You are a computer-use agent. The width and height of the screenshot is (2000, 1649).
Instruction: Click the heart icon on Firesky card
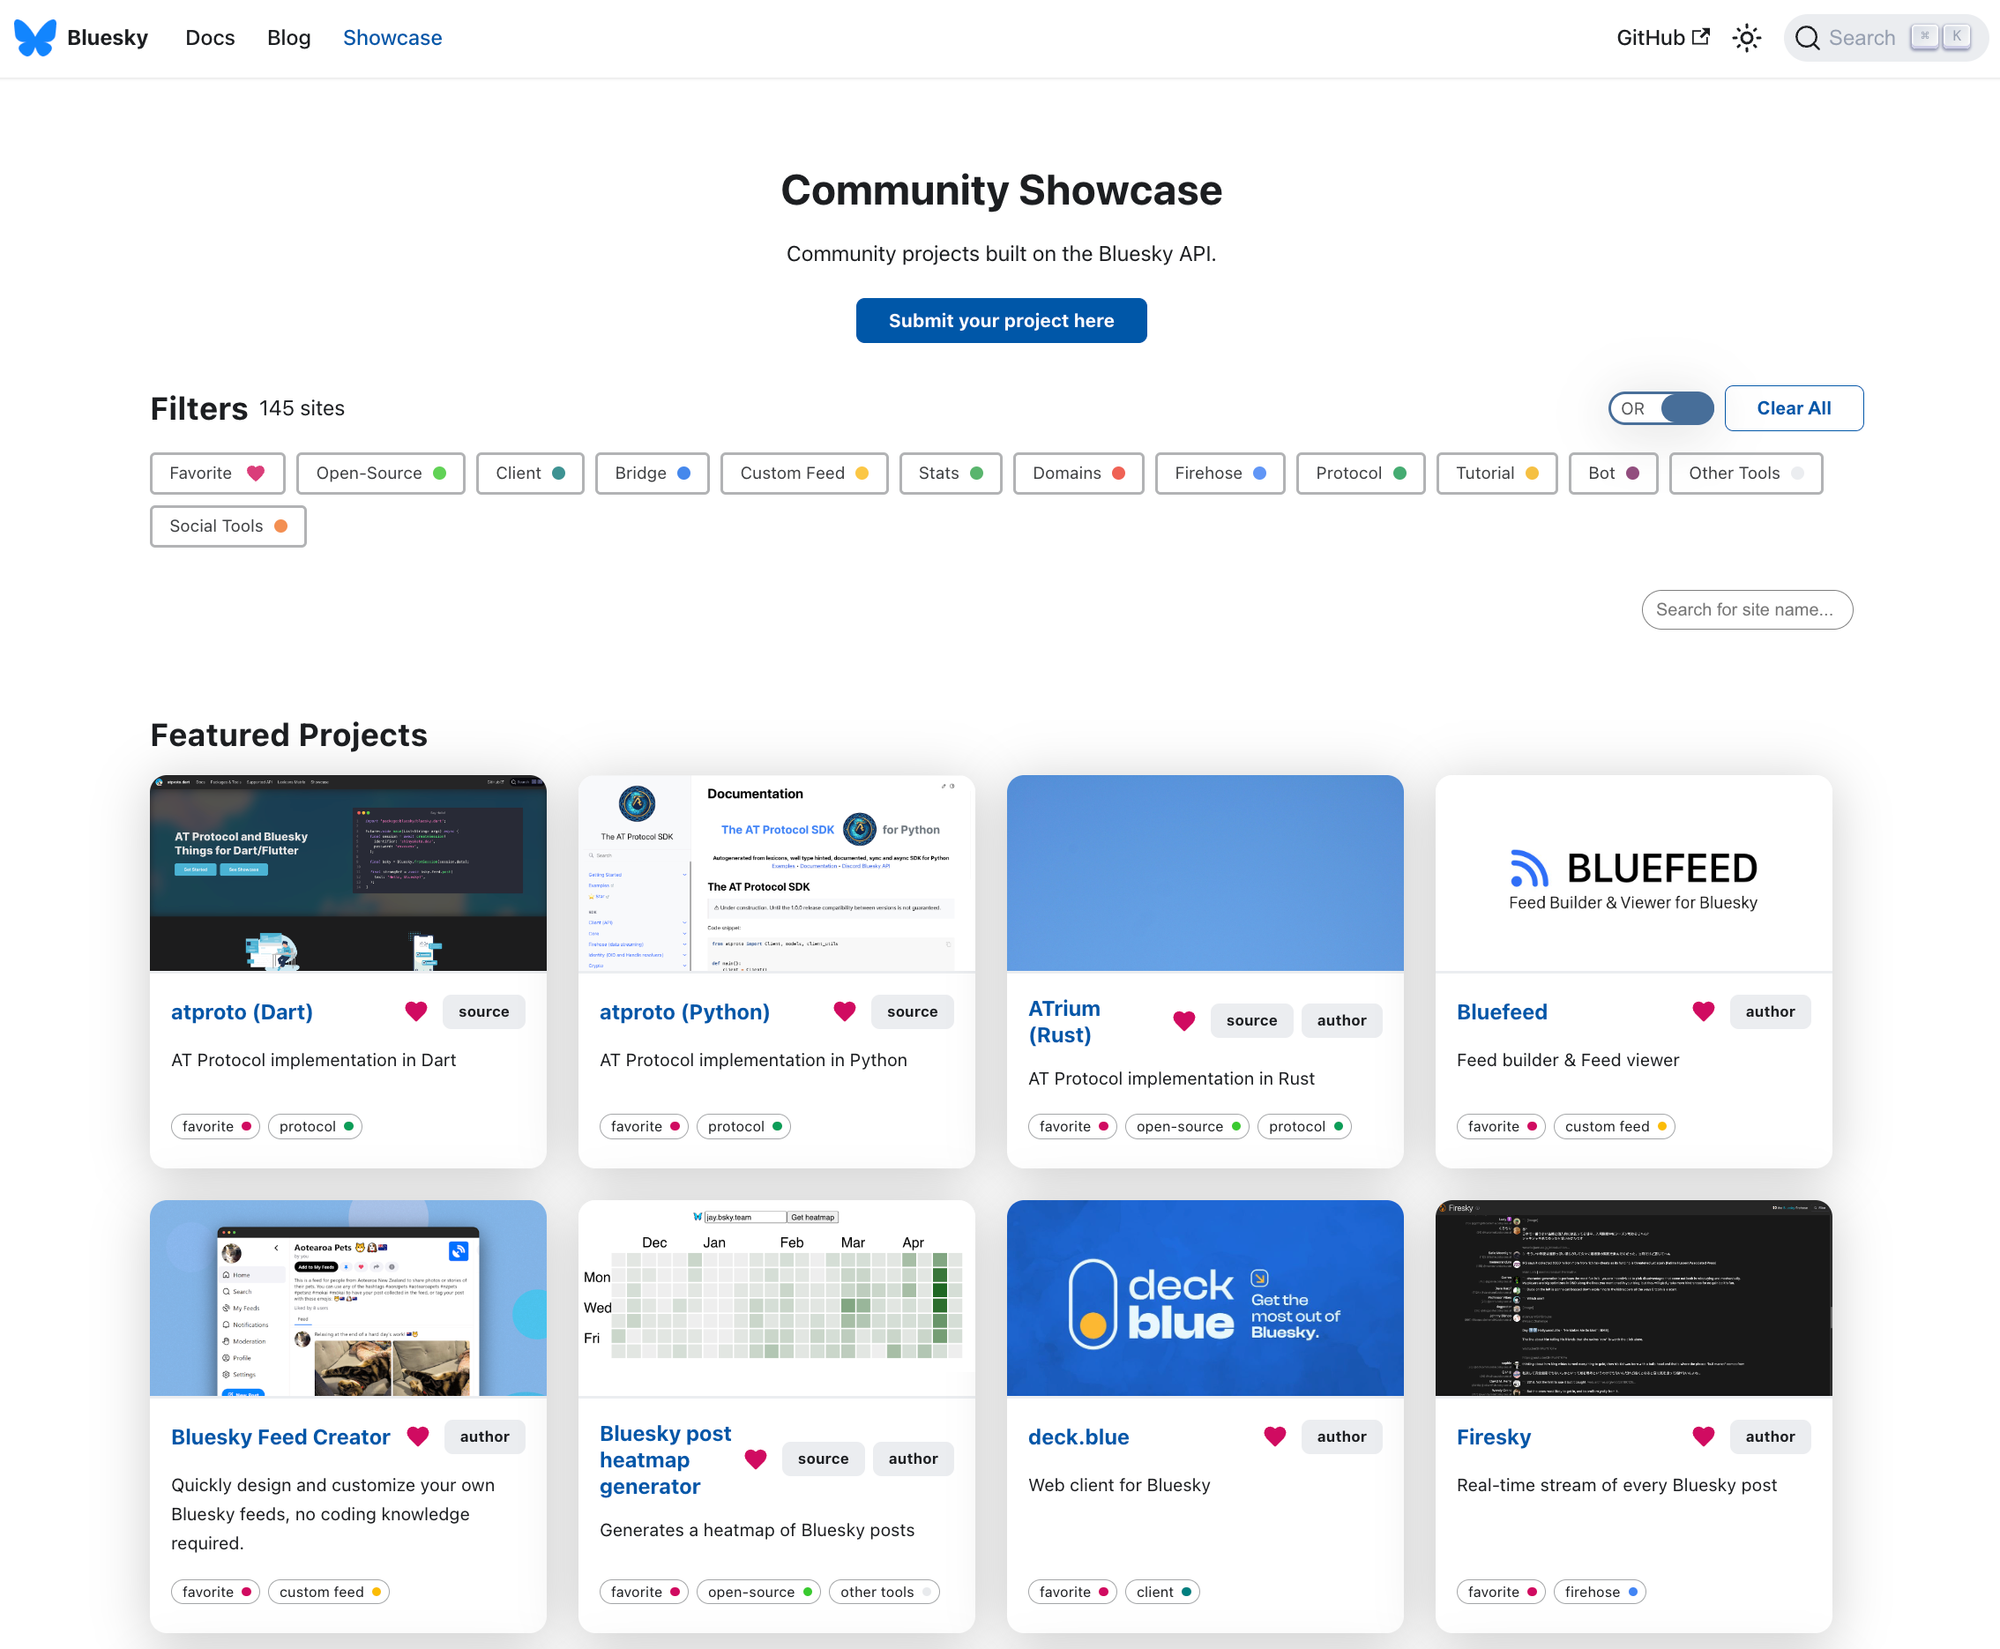click(x=1703, y=1436)
